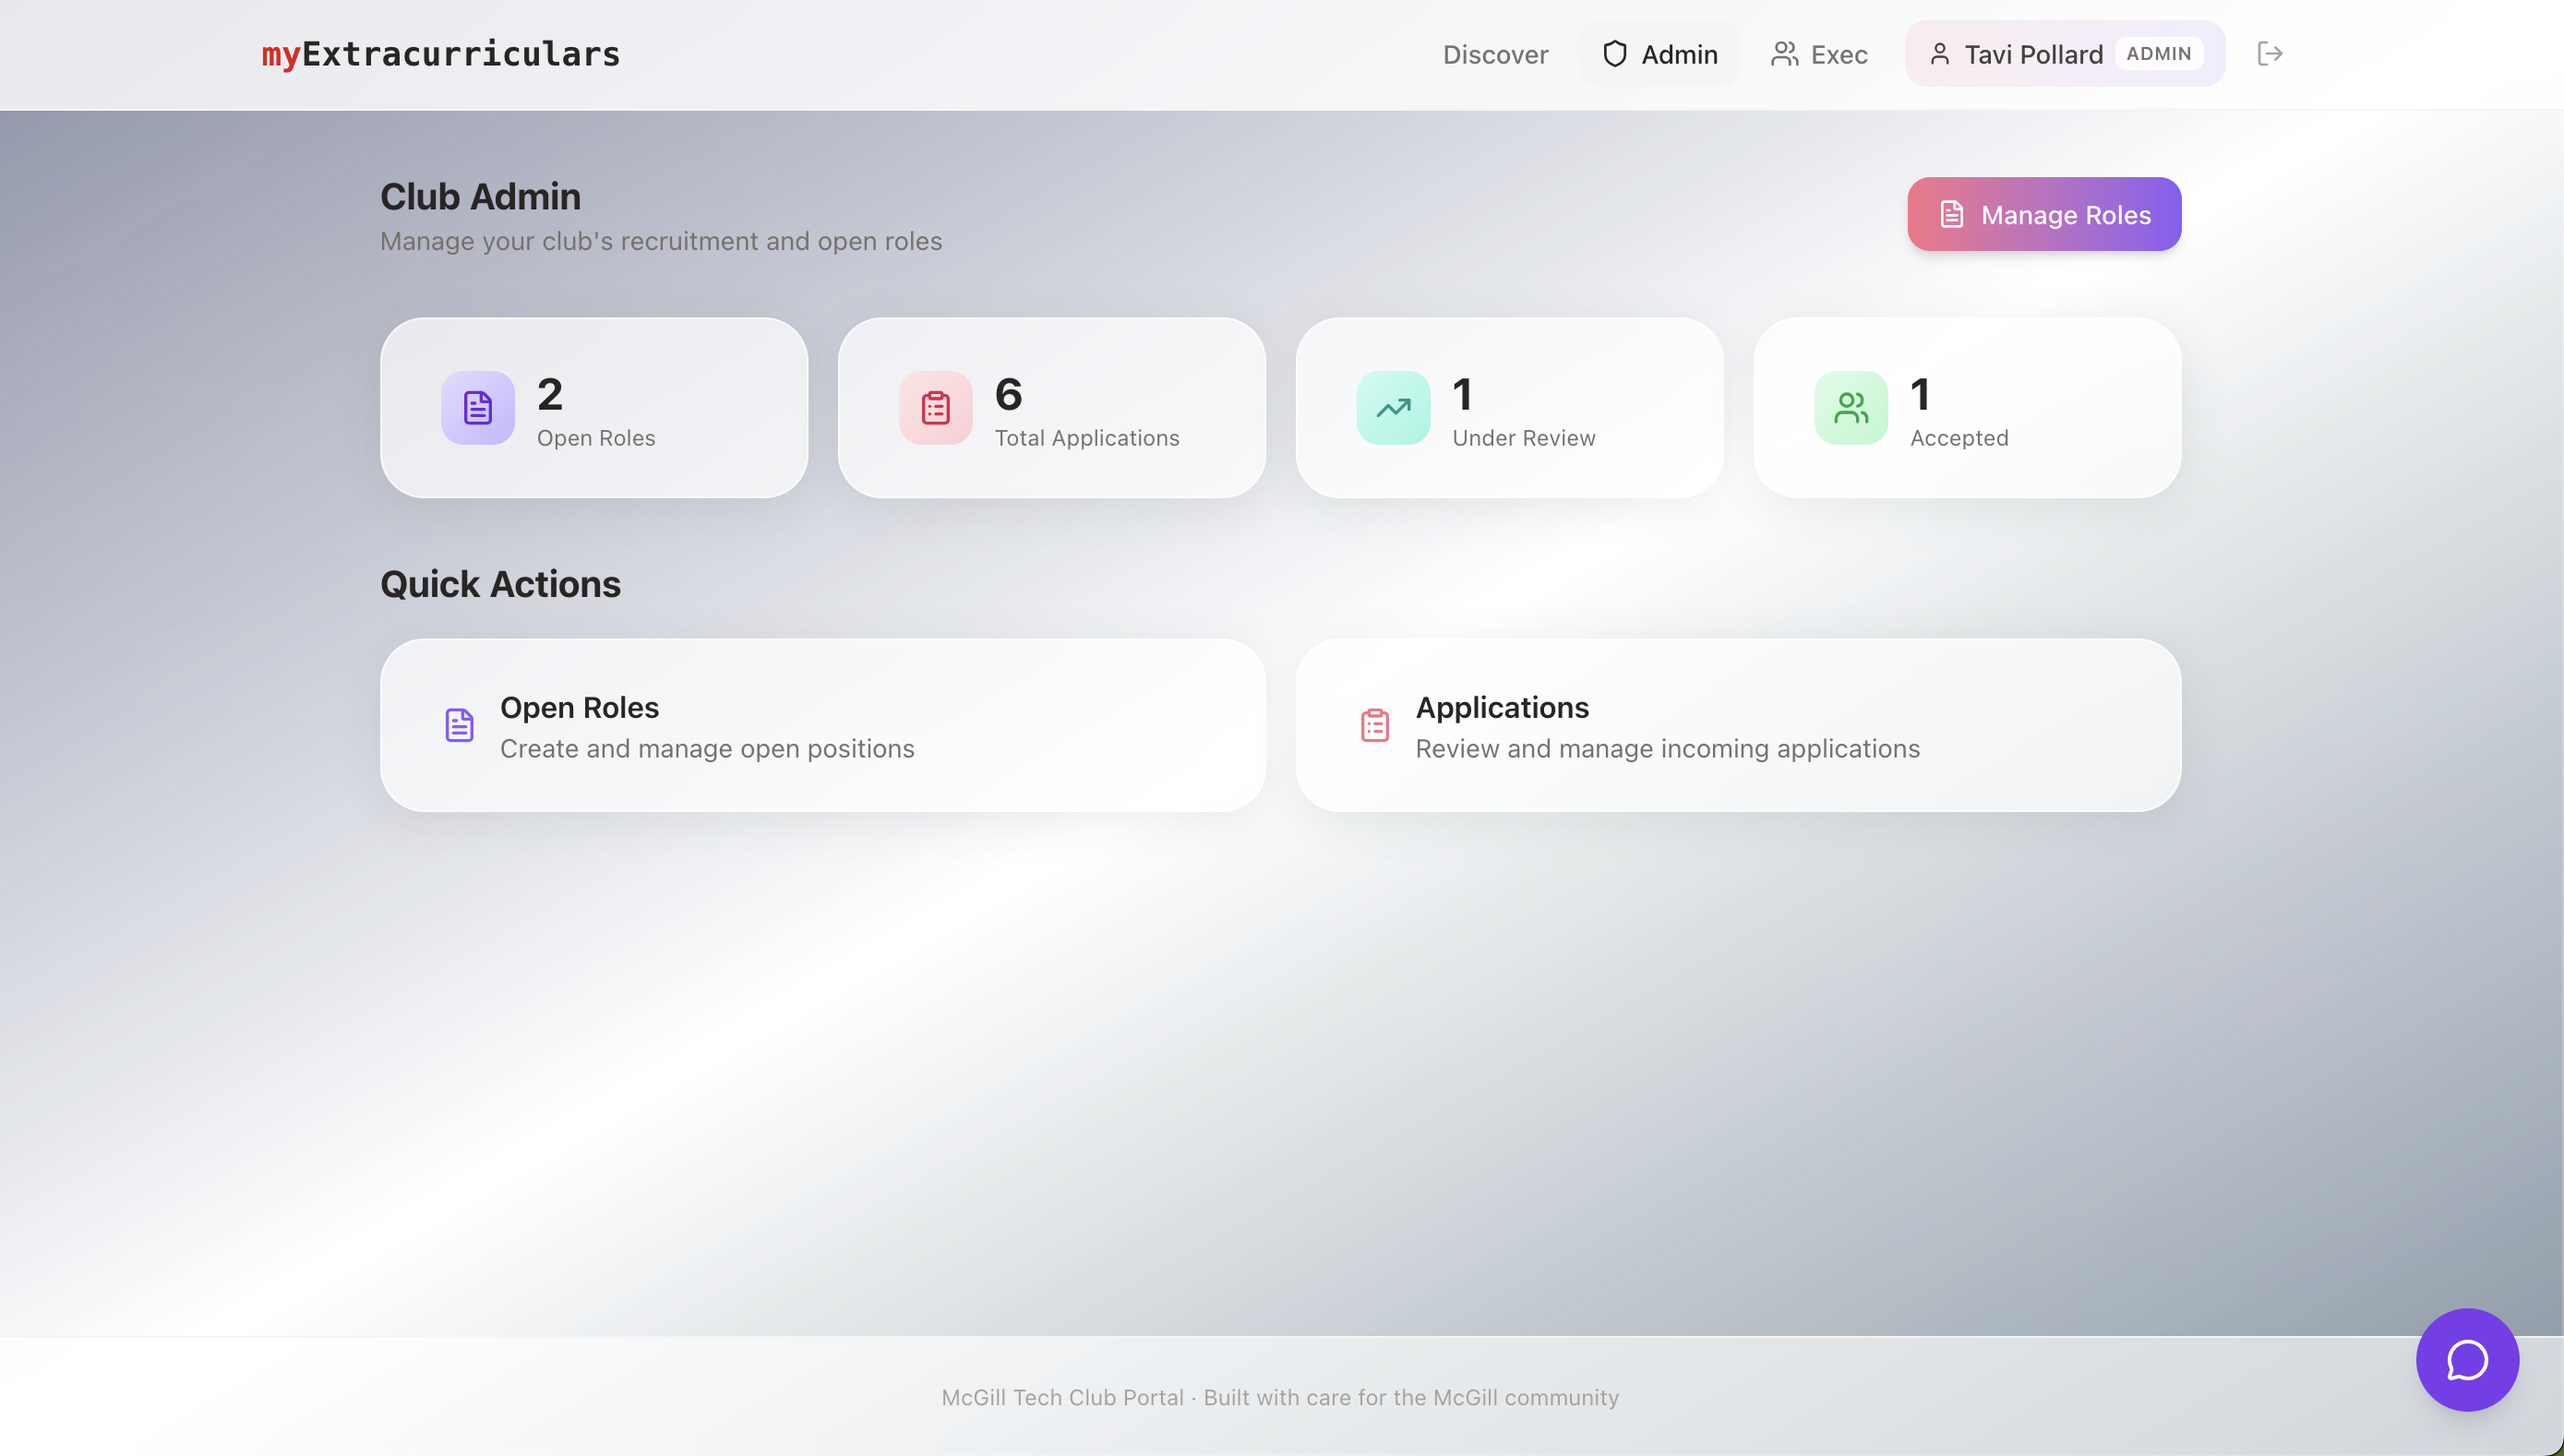Click the logout arrow icon

click(2270, 54)
